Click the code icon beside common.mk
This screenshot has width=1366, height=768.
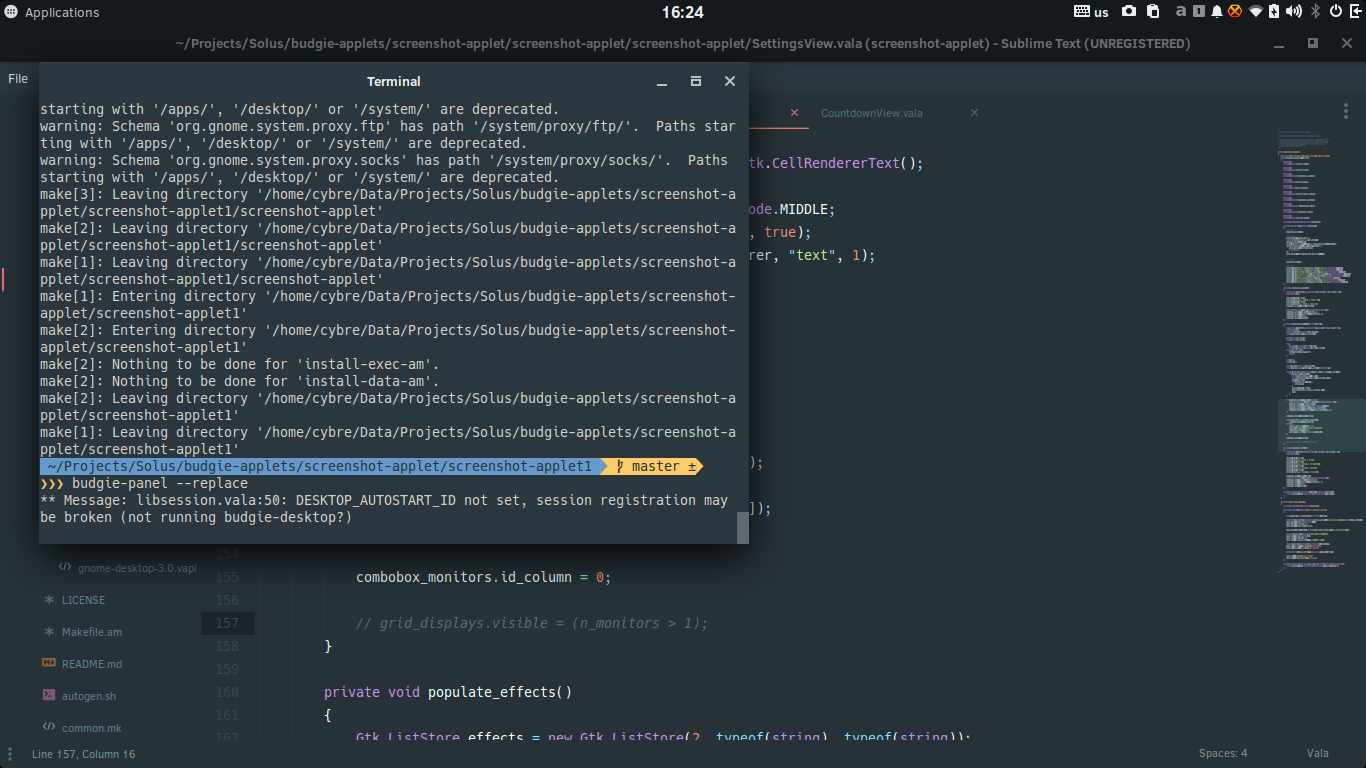tap(49, 727)
